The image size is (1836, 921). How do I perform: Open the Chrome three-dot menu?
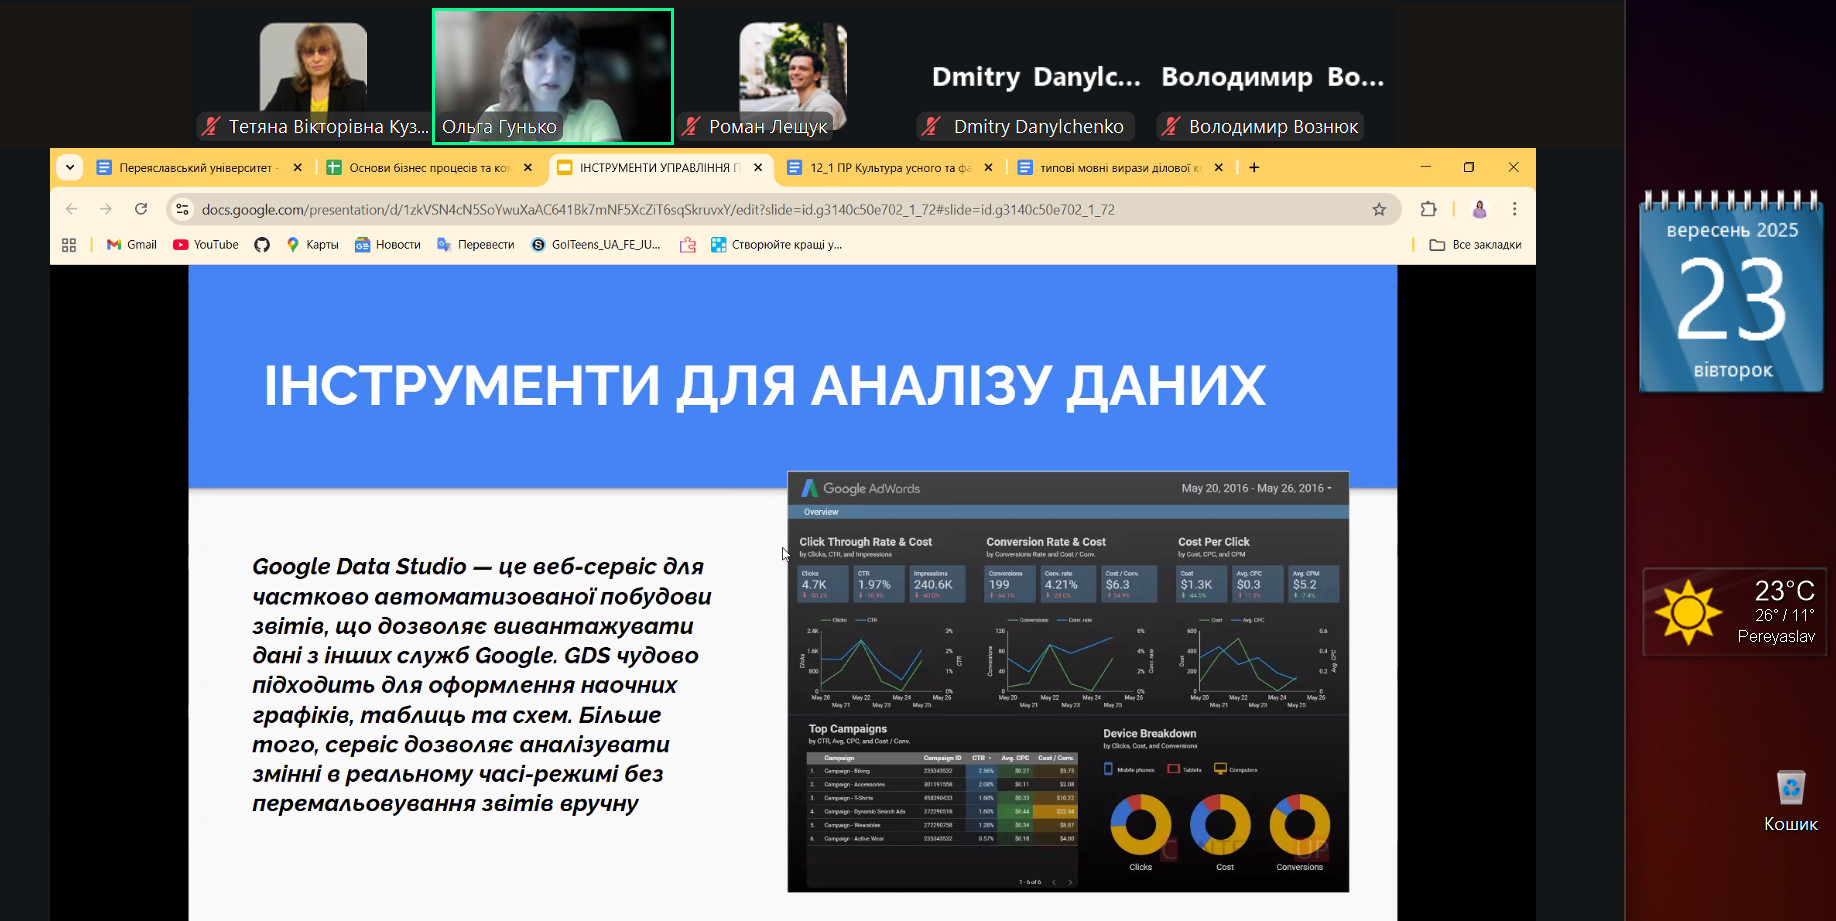click(x=1514, y=209)
